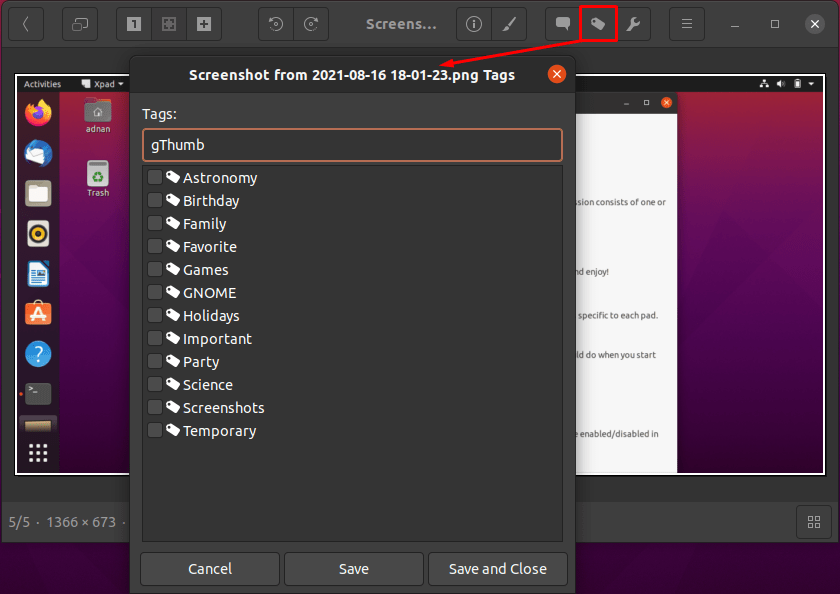
Task: Check the Astronomy tag
Action: 155,177
